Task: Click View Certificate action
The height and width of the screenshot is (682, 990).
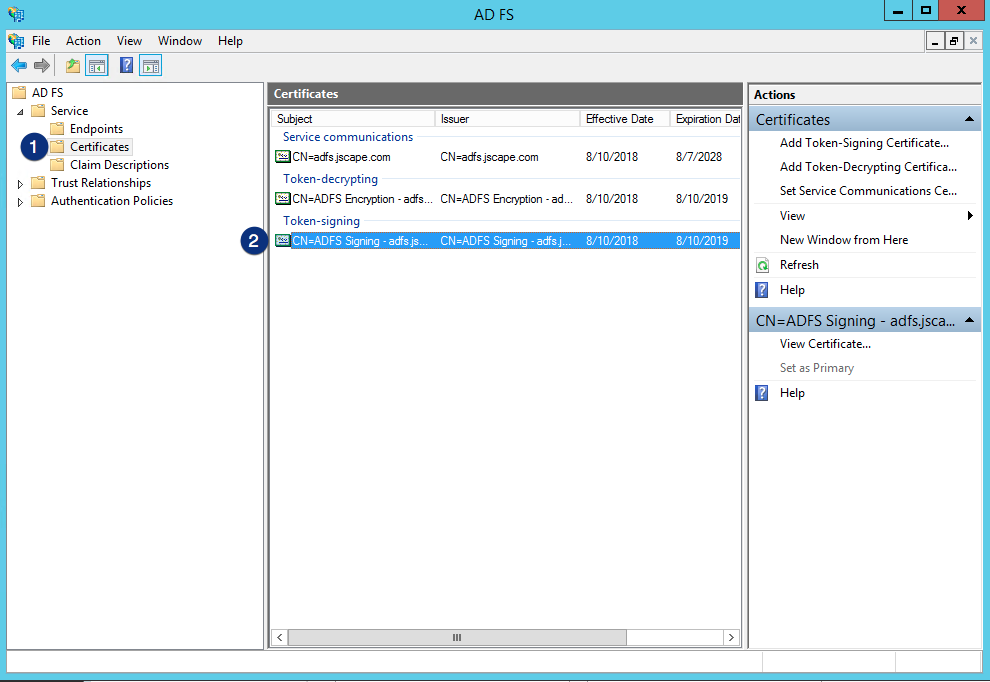Action: pos(825,344)
